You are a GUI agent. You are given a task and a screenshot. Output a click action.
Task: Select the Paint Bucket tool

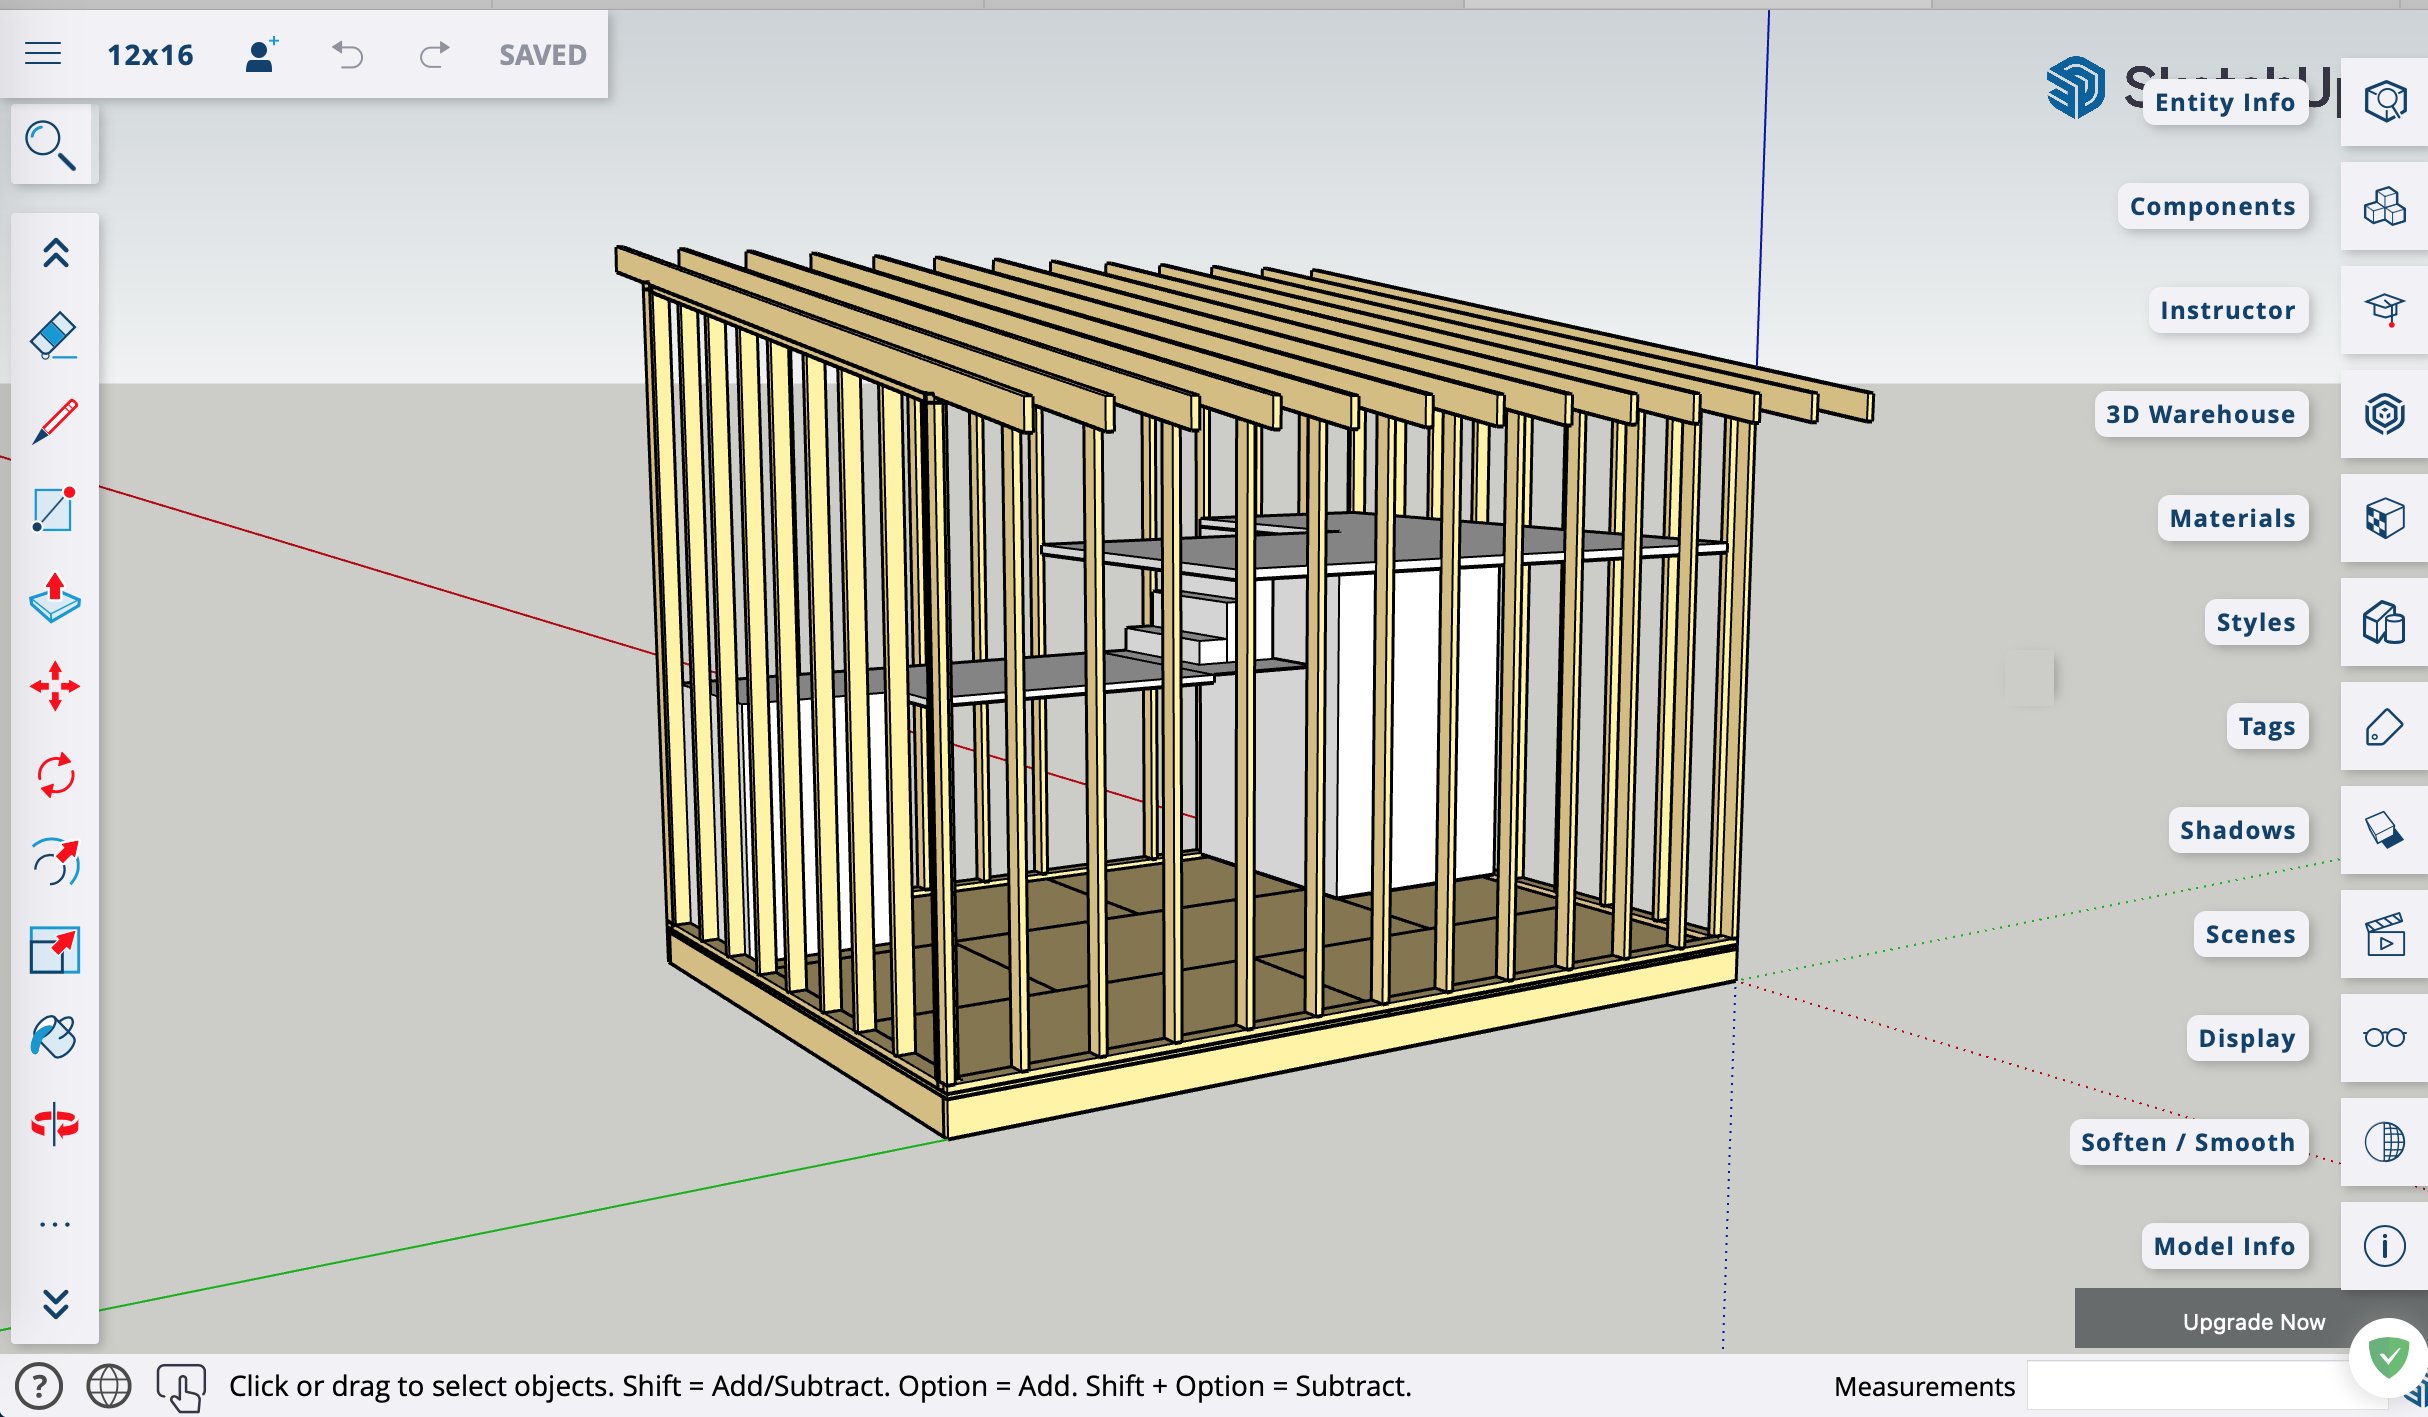[x=54, y=1037]
